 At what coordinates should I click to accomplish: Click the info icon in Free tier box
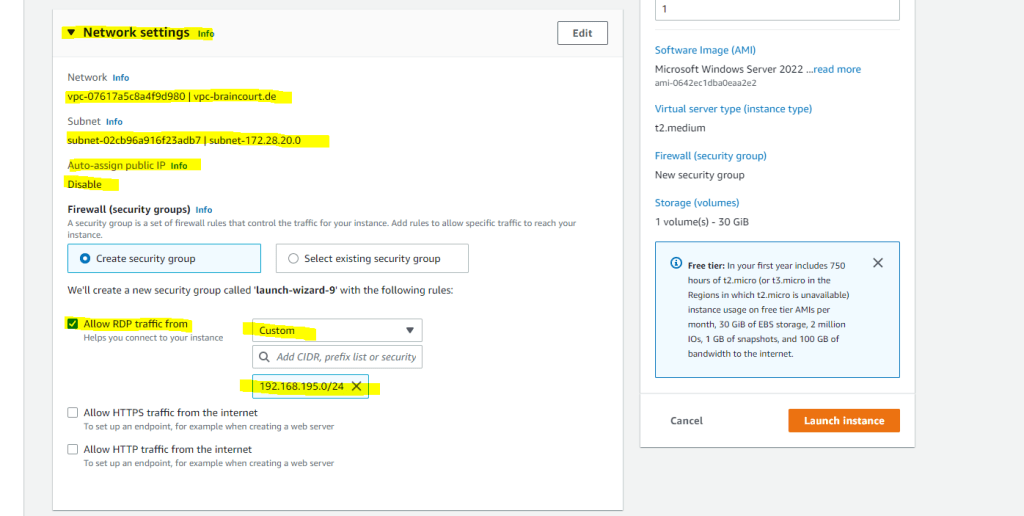point(676,263)
